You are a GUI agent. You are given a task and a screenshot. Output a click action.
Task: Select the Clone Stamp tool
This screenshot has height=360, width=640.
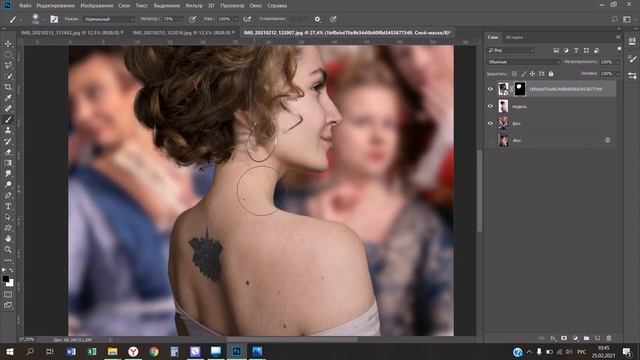click(x=8, y=130)
